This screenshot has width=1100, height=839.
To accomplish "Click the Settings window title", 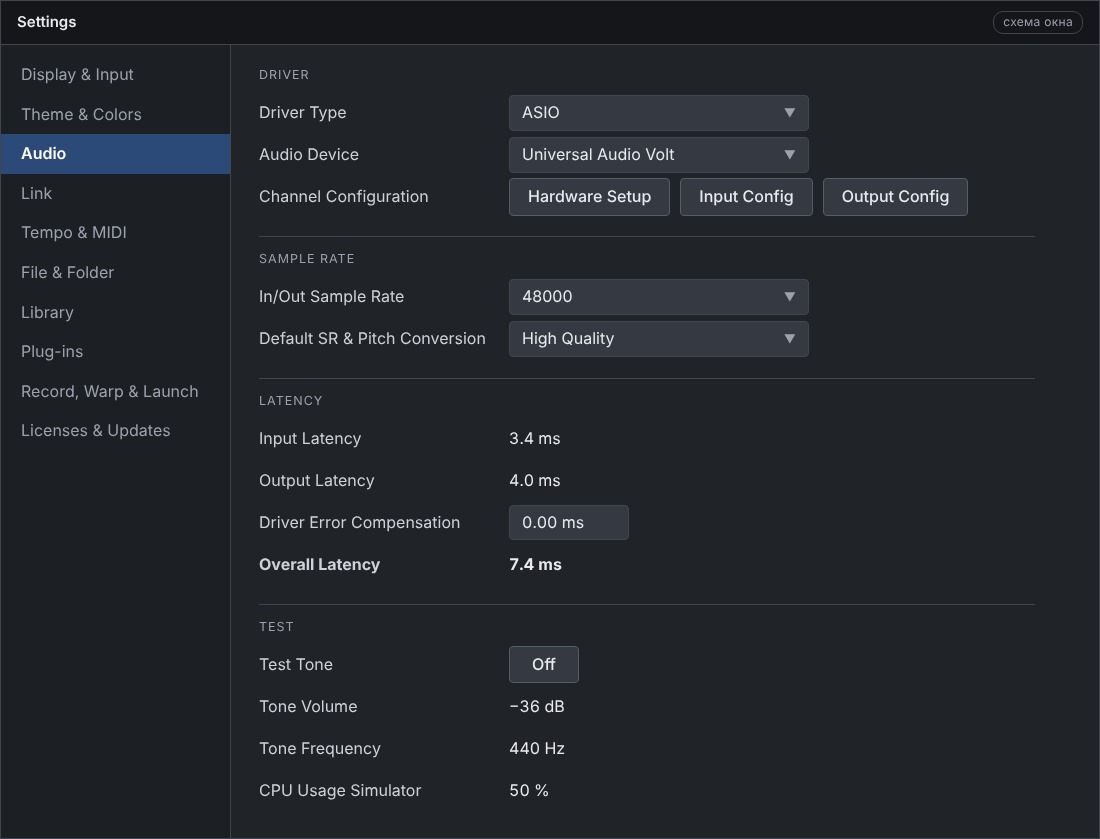I will [x=46, y=22].
